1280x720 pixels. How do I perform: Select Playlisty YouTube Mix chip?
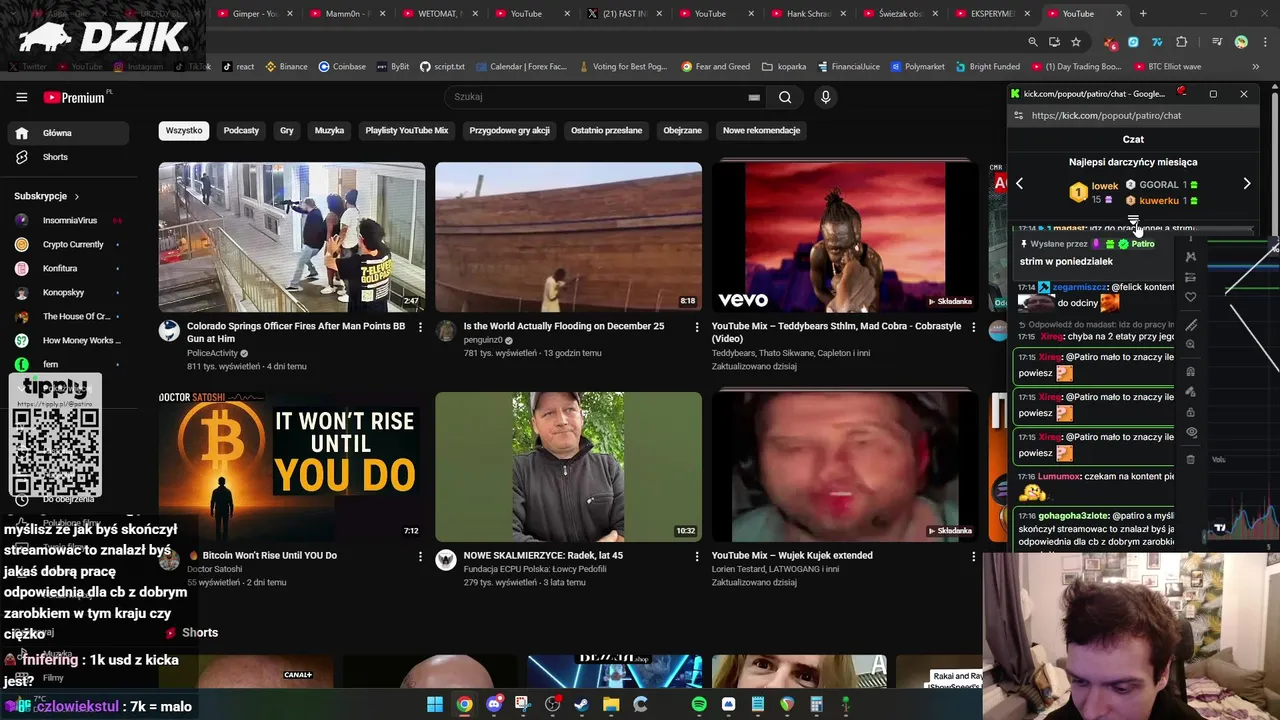pyautogui.click(x=407, y=130)
